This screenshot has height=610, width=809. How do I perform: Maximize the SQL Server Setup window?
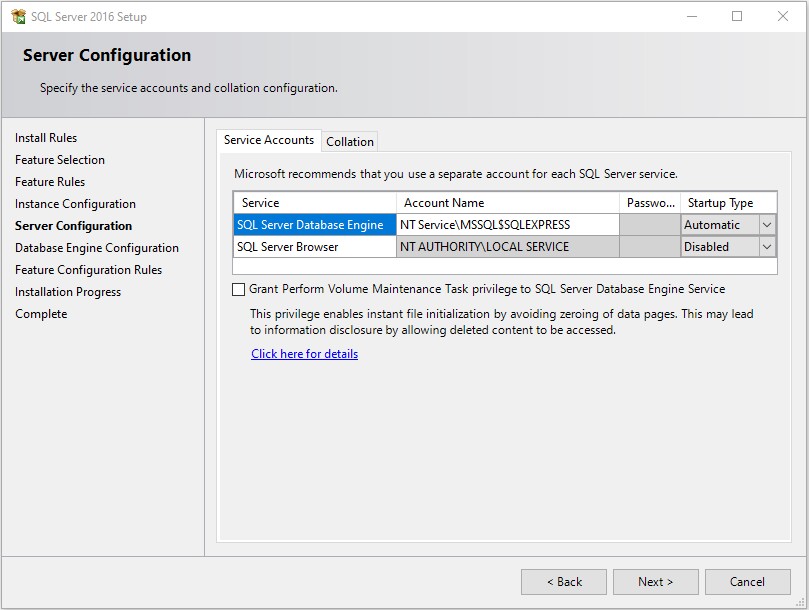click(737, 17)
